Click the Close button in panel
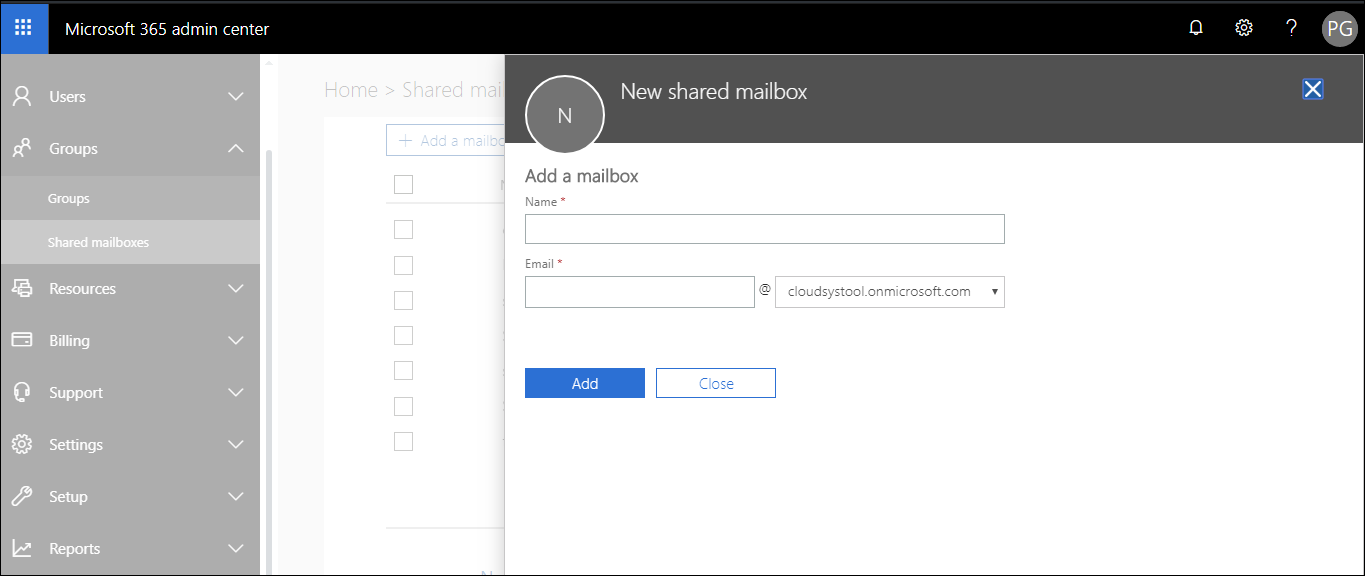The image size is (1365, 576). (x=716, y=383)
